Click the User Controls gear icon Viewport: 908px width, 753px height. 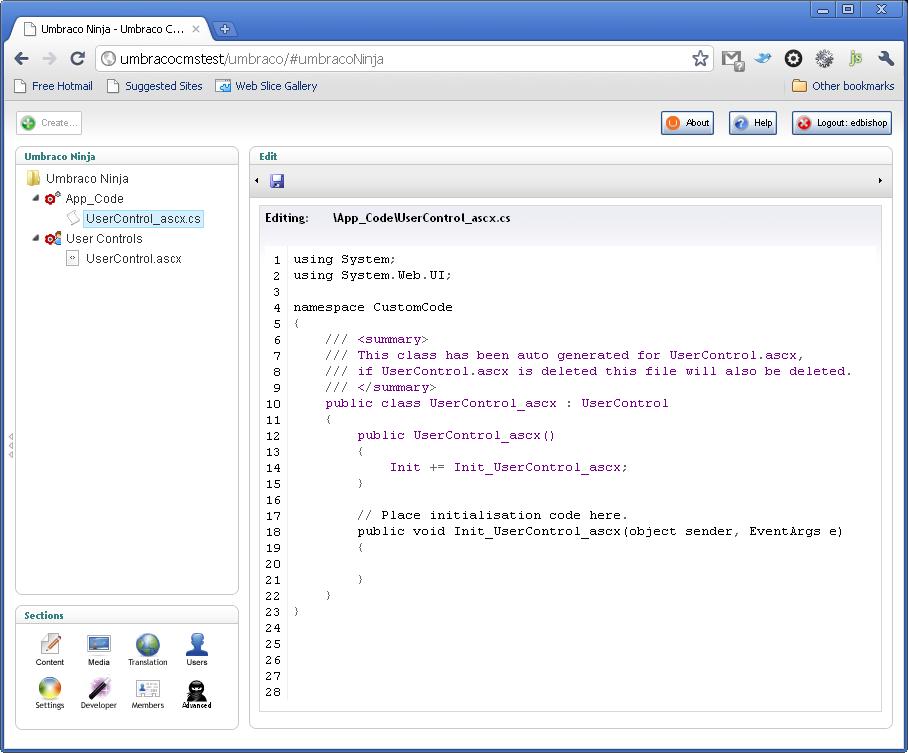pyautogui.click(x=53, y=238)
